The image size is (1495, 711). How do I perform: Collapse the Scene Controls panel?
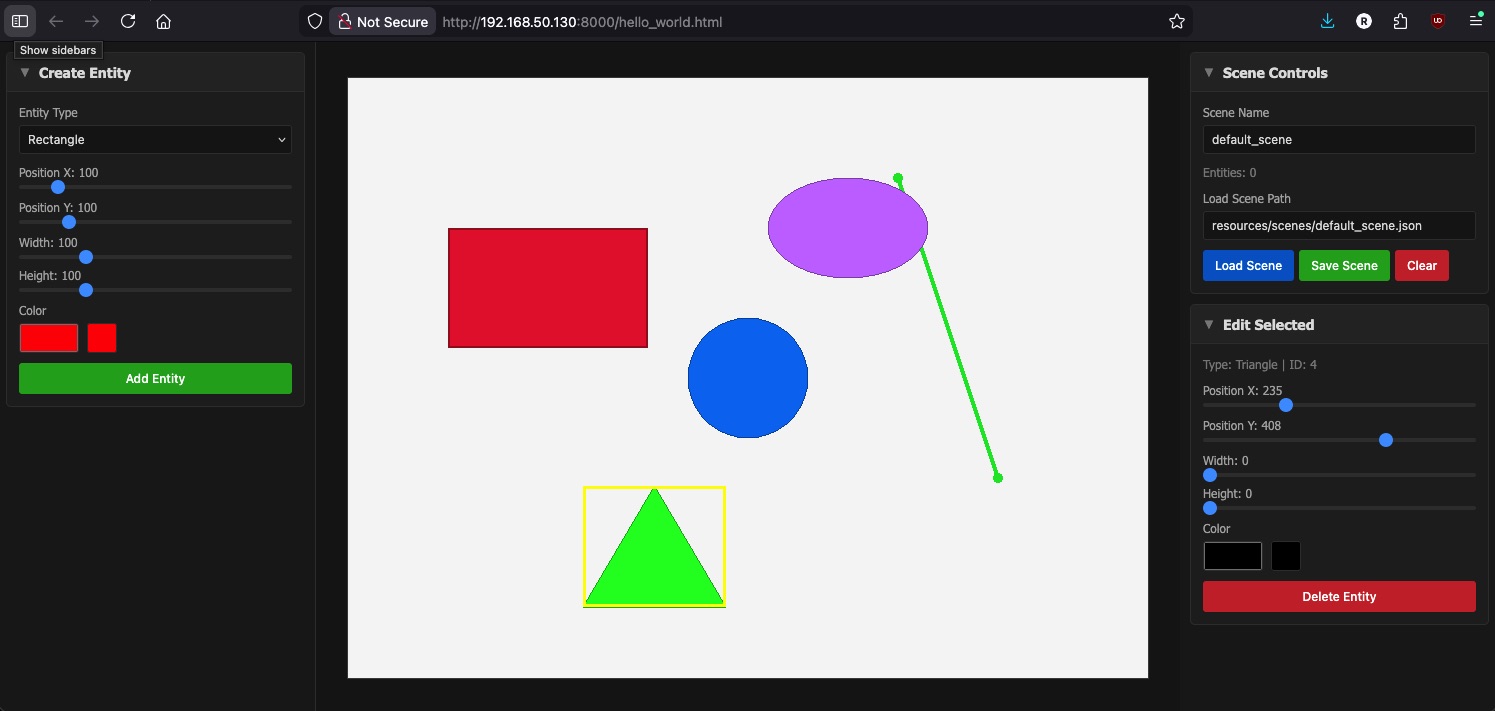1209,73
